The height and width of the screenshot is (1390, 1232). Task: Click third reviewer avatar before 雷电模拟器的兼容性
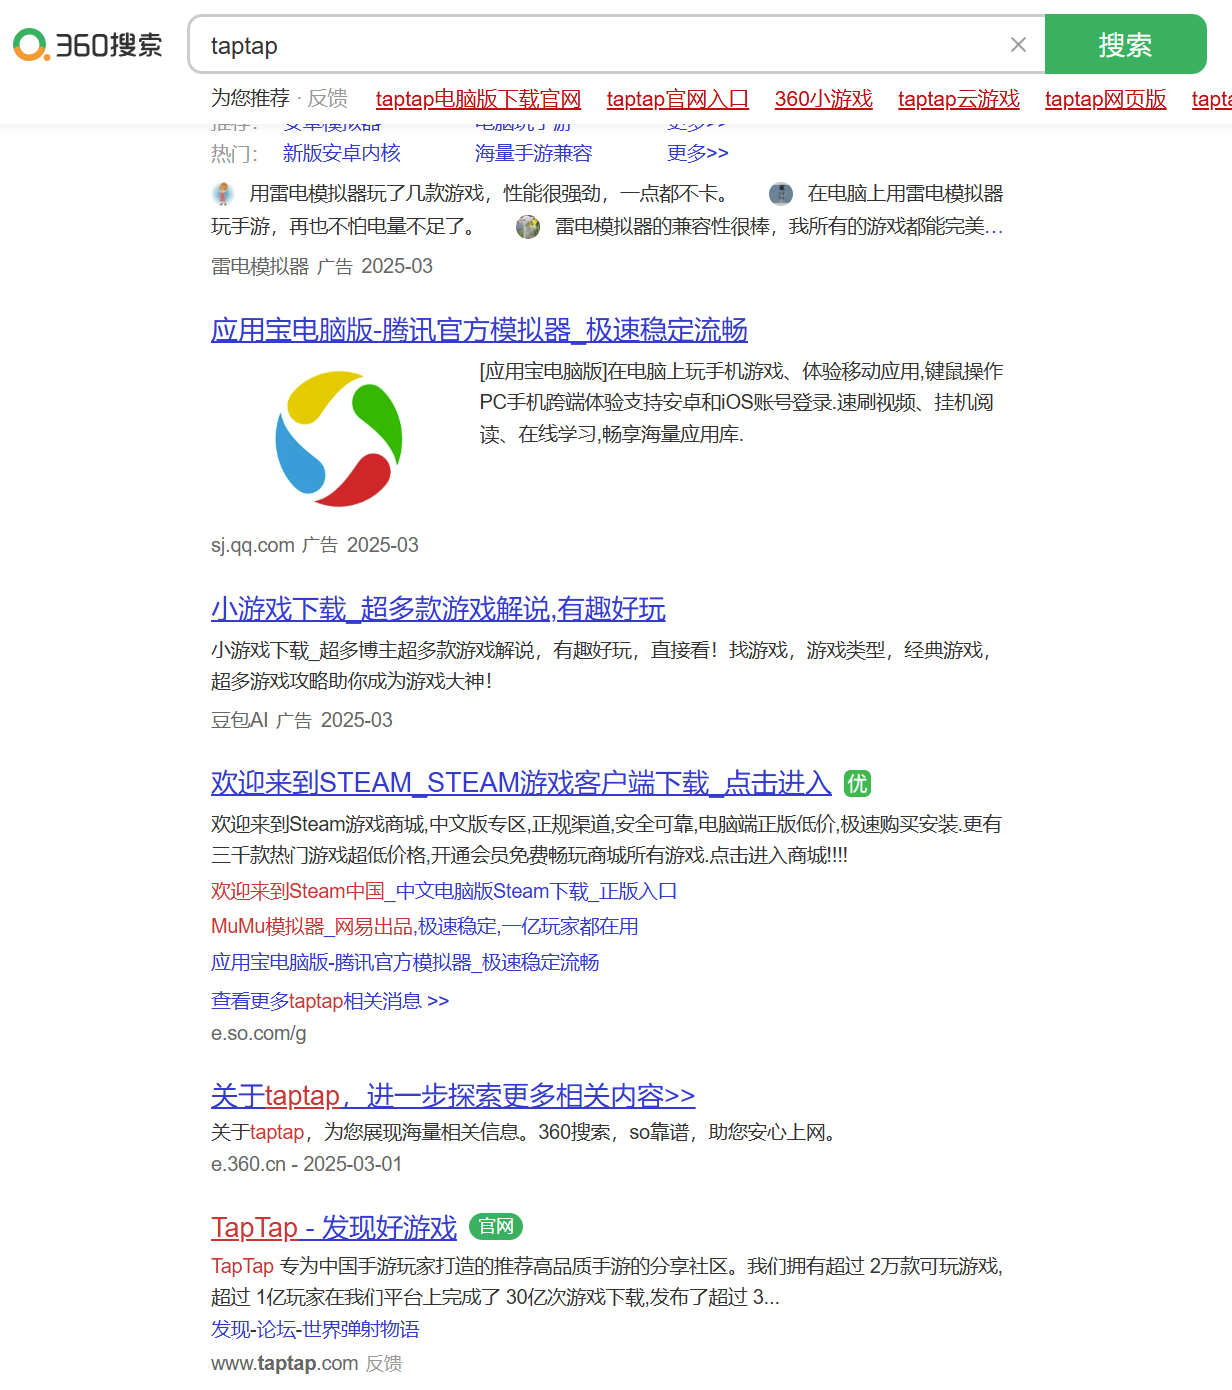tap(528, 227)
